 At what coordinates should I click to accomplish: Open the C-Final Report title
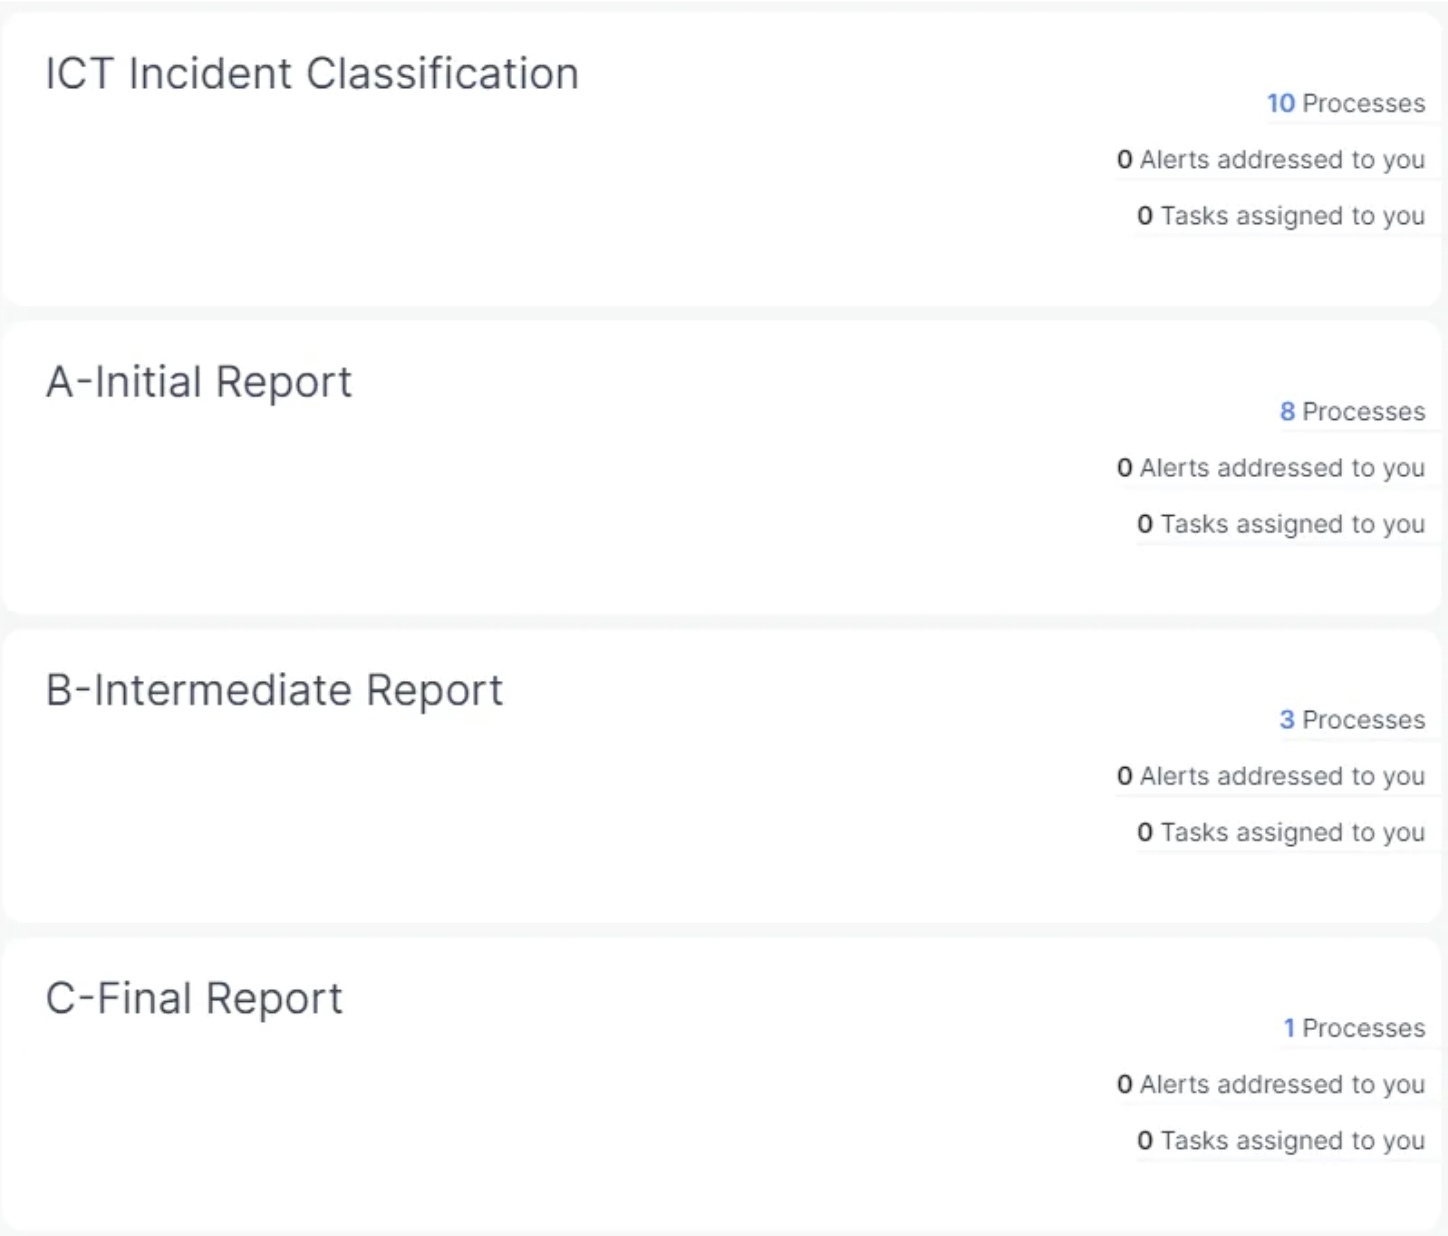pyautogui.click(x=194, y=998)
